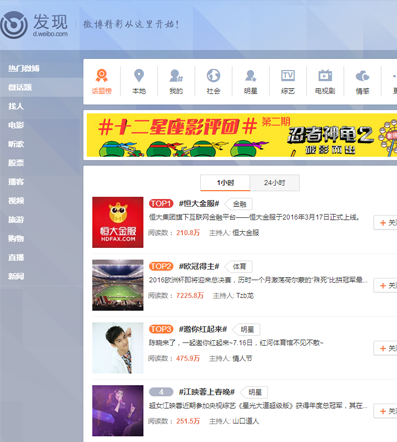
Task: Click the rank 4 badge
Action: coord(161,392)
